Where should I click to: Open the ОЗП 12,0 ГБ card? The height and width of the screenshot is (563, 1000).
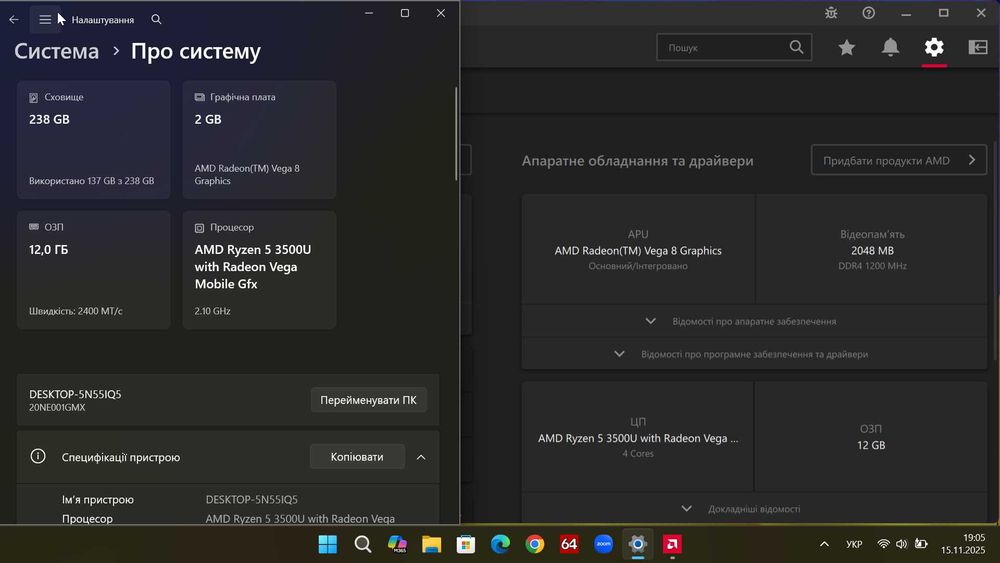94,270
